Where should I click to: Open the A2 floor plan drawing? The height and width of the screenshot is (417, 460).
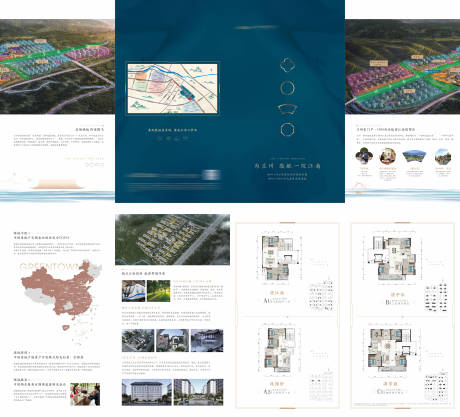[279, 350]
